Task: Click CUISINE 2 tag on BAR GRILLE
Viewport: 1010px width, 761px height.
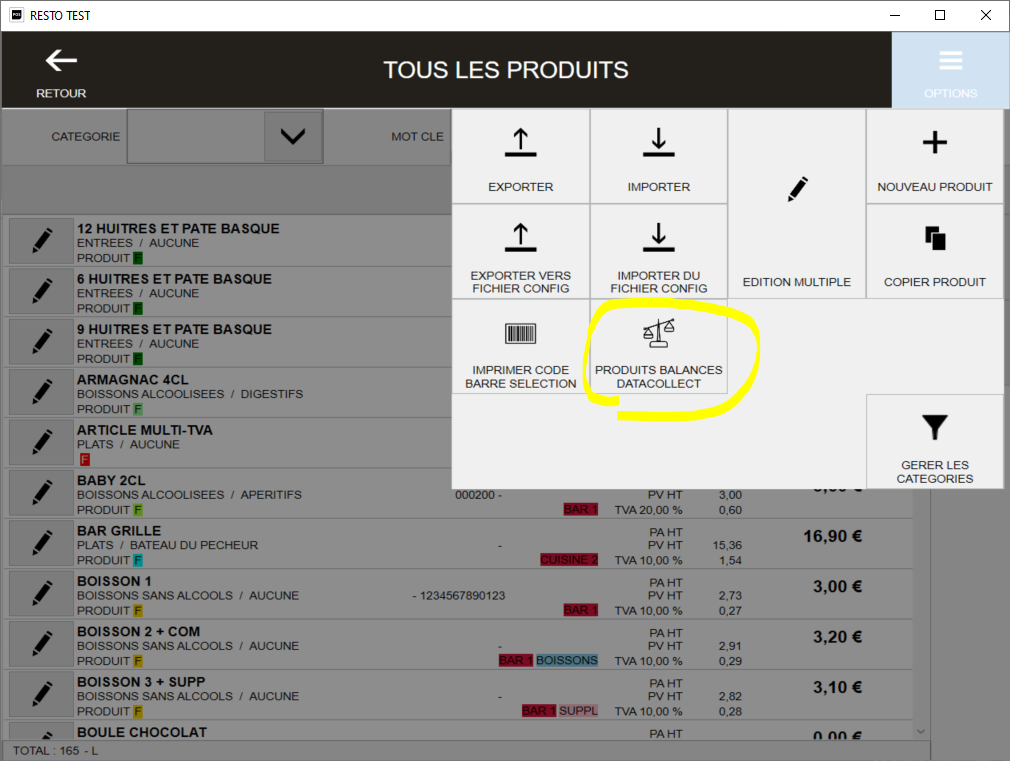Action: pyautogui.click(x=569, y=560)
